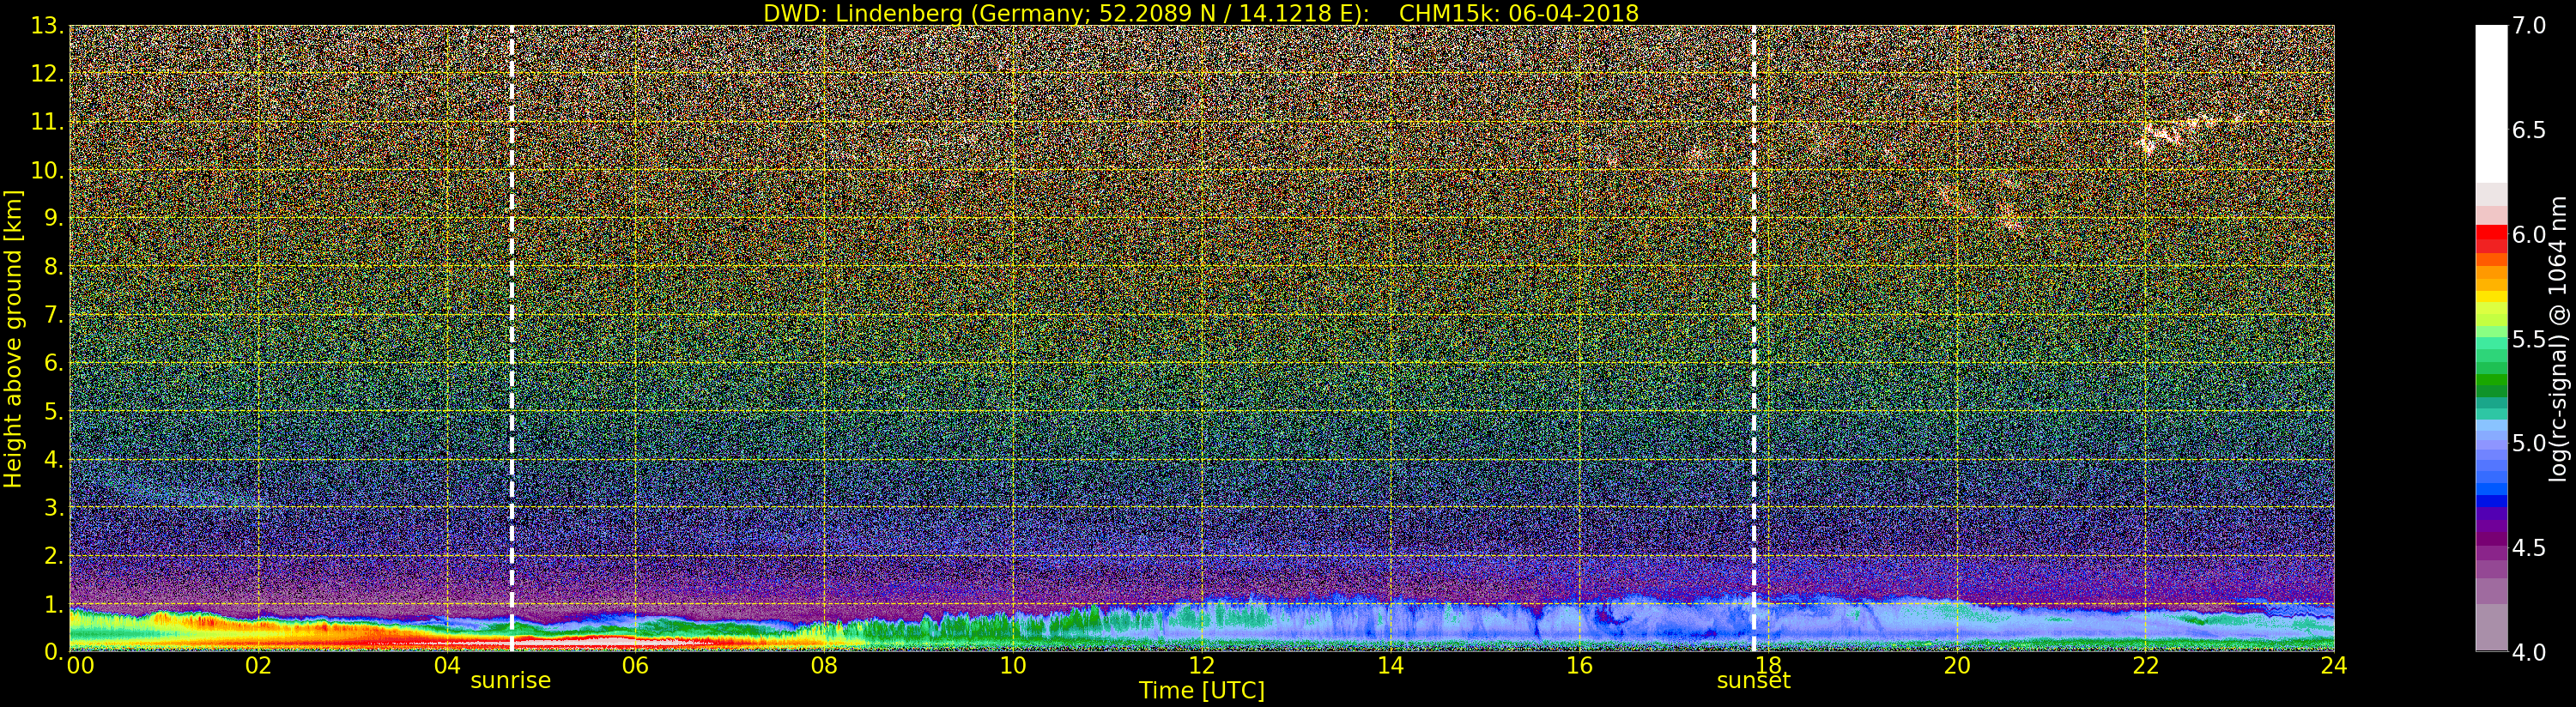2576x707 pixels.
Task: Select the "CHM15k: 06-04-2018" text in the title
Action: click(x=1519, y=13)
